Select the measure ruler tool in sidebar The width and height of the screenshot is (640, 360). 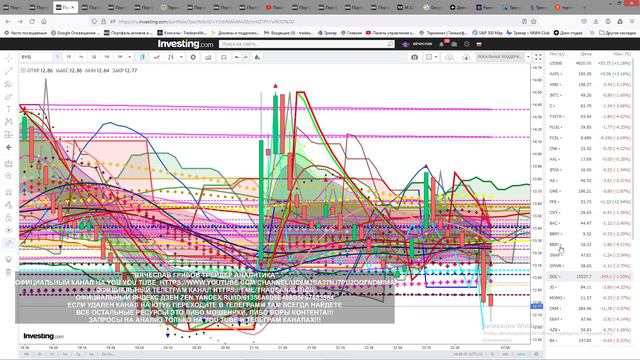coord(9,164)
